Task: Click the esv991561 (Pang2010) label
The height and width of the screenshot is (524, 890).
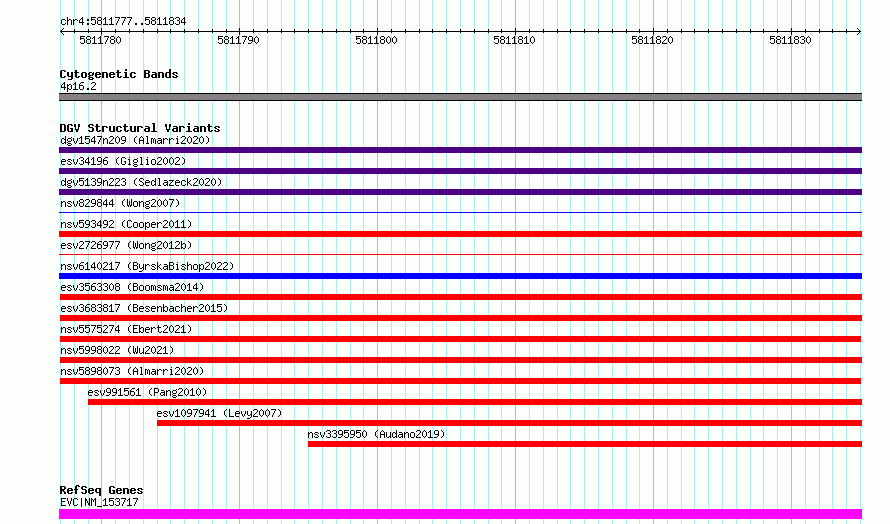Action: point(148,392)
